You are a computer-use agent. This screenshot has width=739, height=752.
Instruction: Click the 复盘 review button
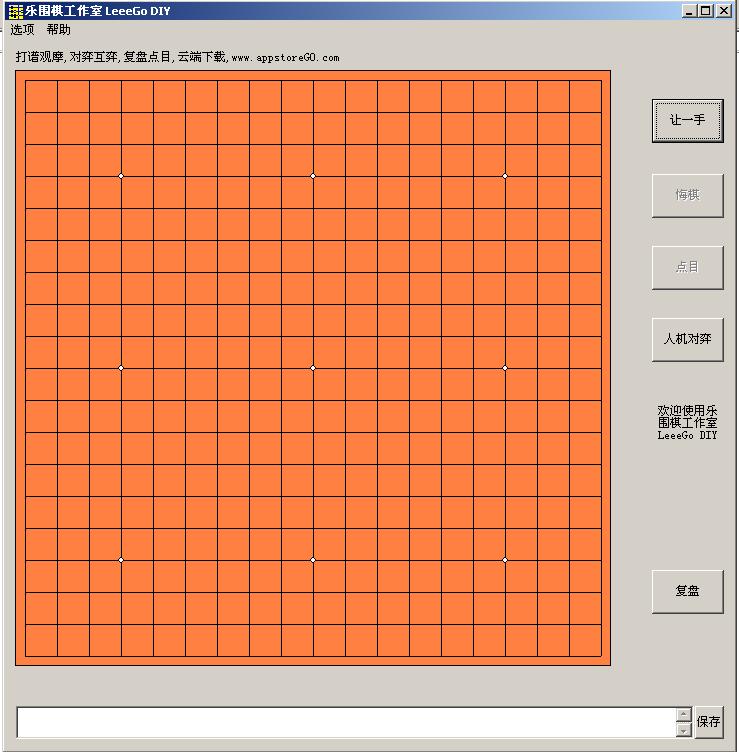point(687,591)
